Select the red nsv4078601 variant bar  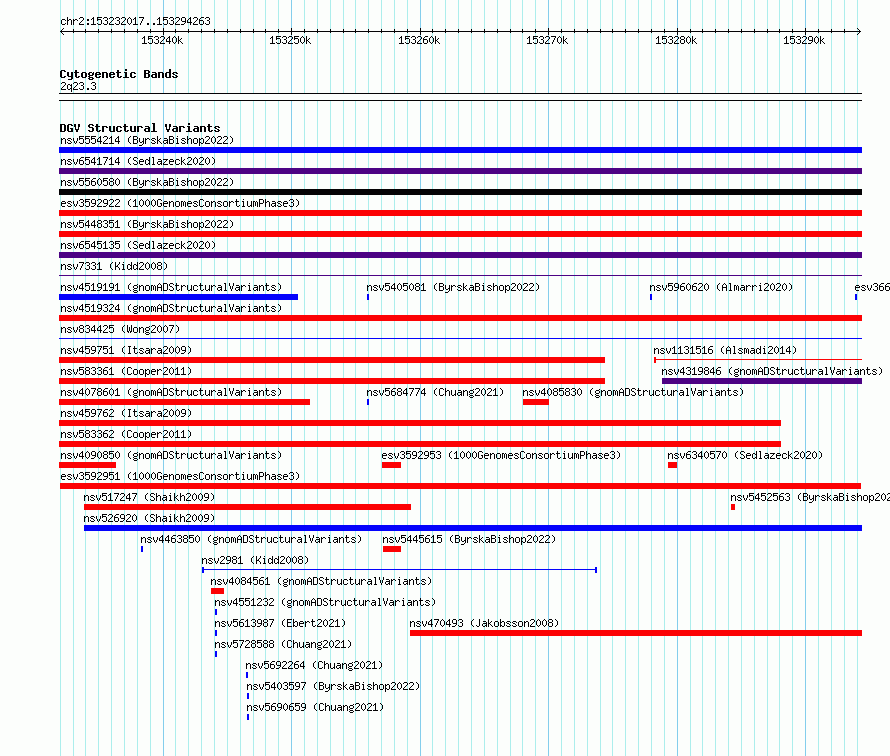click(x=184, y=402)
